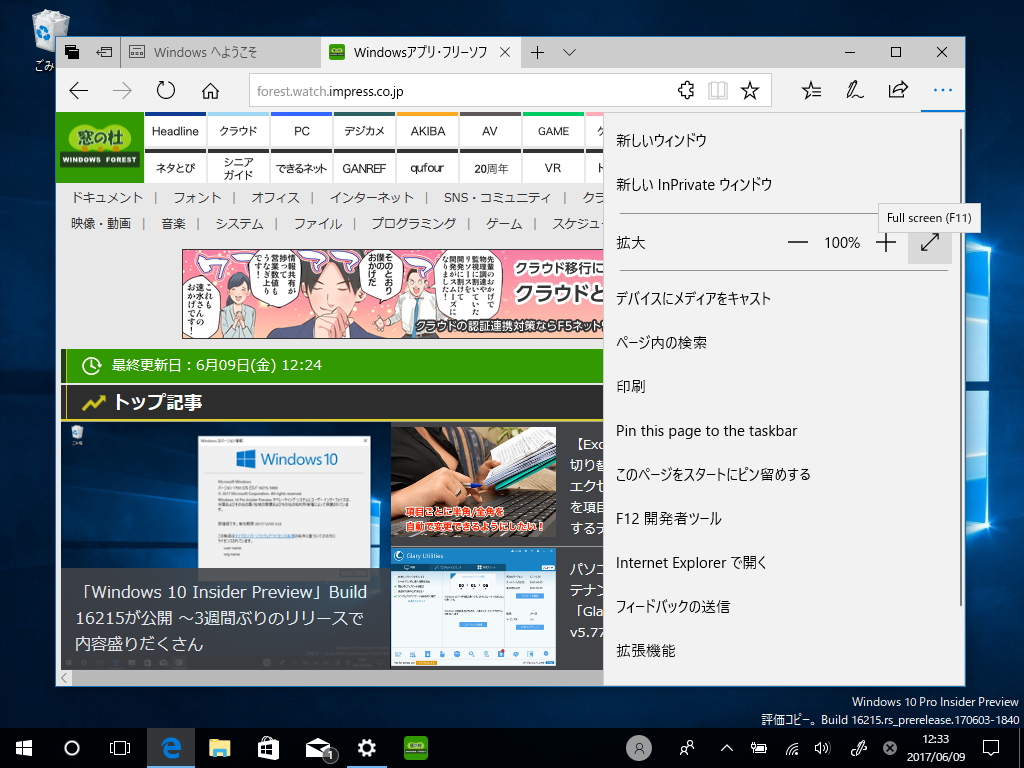Screen dimensions: 1024x768
Task: Share this page using the share icon
Action: tap(897, 90)
